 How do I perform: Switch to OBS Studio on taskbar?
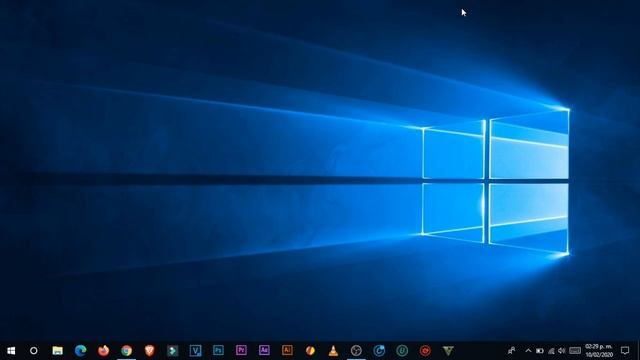356,351
